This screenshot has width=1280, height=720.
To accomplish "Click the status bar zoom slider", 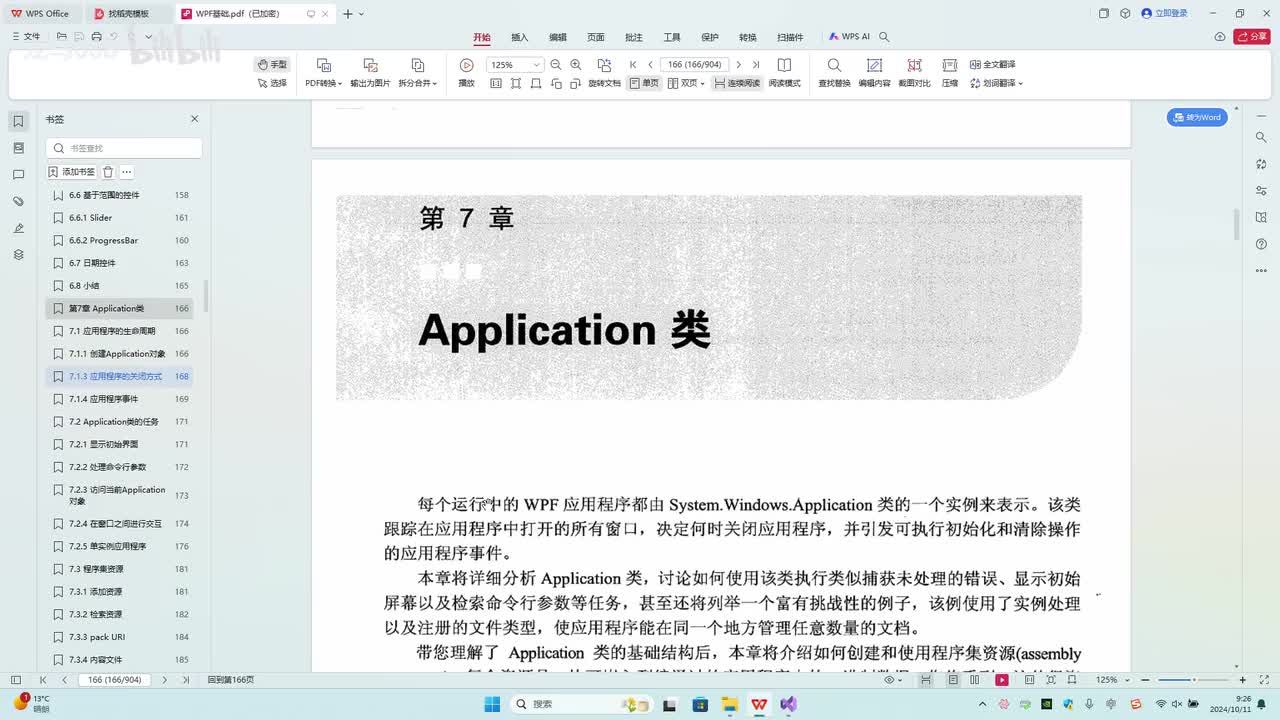I will (1194, 680).
